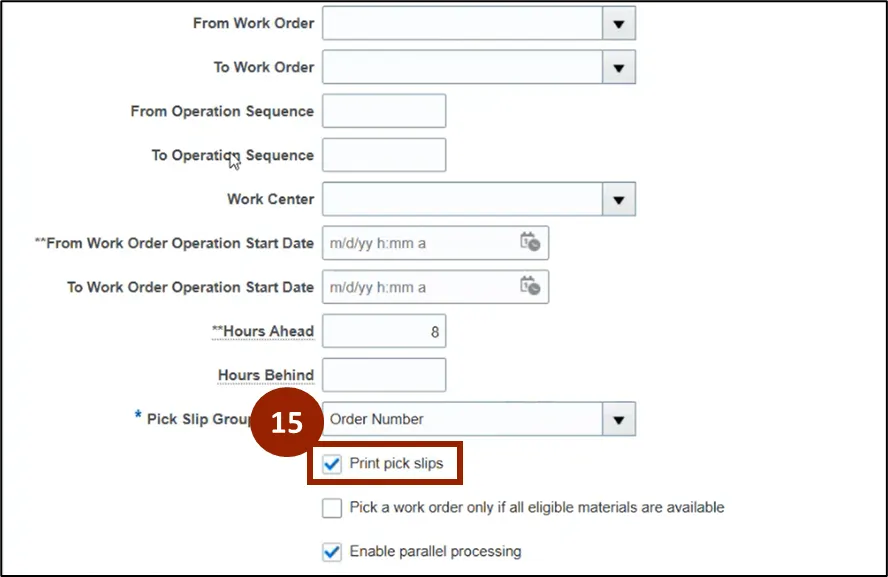Click the Work Center text box
The width and height of the screenshot is (888, 577).
coord(462,199)
